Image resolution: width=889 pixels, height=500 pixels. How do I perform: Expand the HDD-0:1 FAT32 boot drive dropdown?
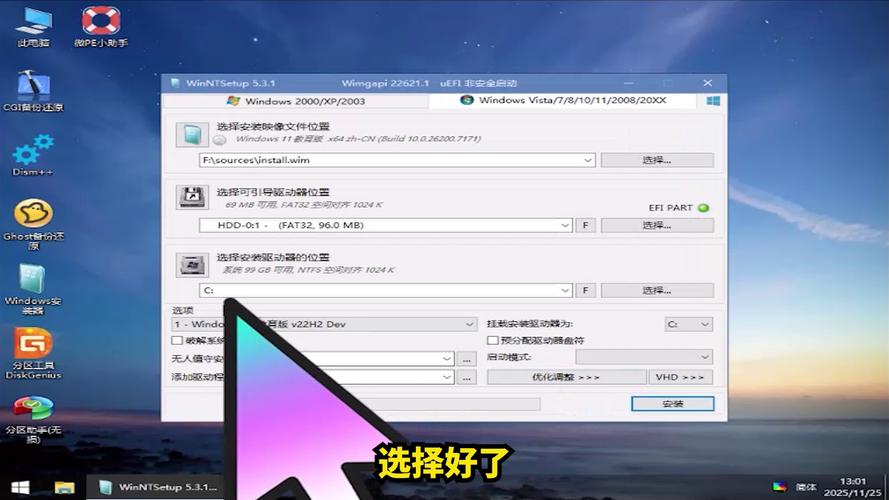click(x=565, y=225)
